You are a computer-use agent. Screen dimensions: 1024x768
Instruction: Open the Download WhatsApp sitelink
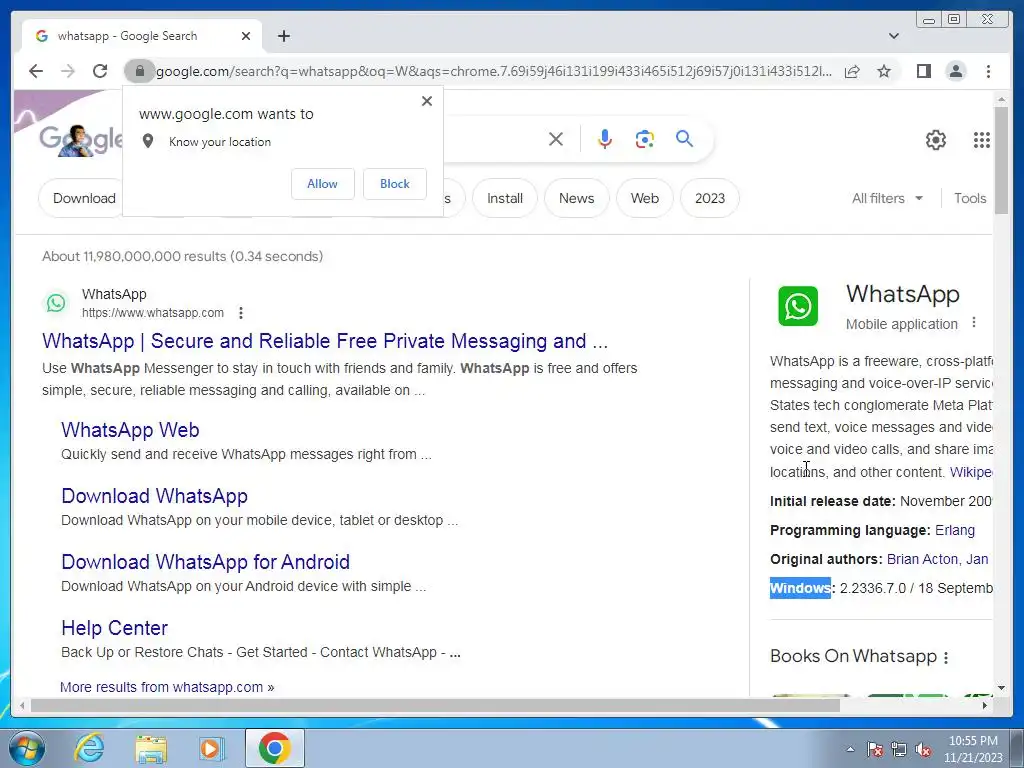click(154, 496)
